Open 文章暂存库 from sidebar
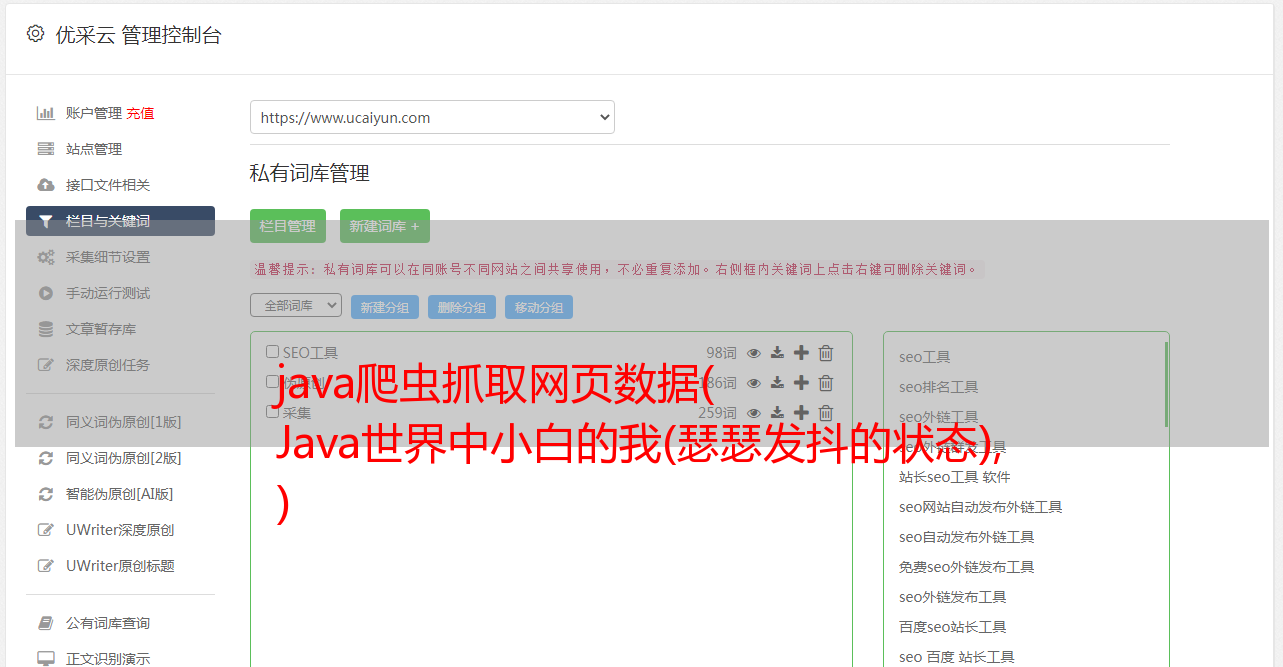The height and width of the screenshot is (667, 1283). click(x=101, y=329)
